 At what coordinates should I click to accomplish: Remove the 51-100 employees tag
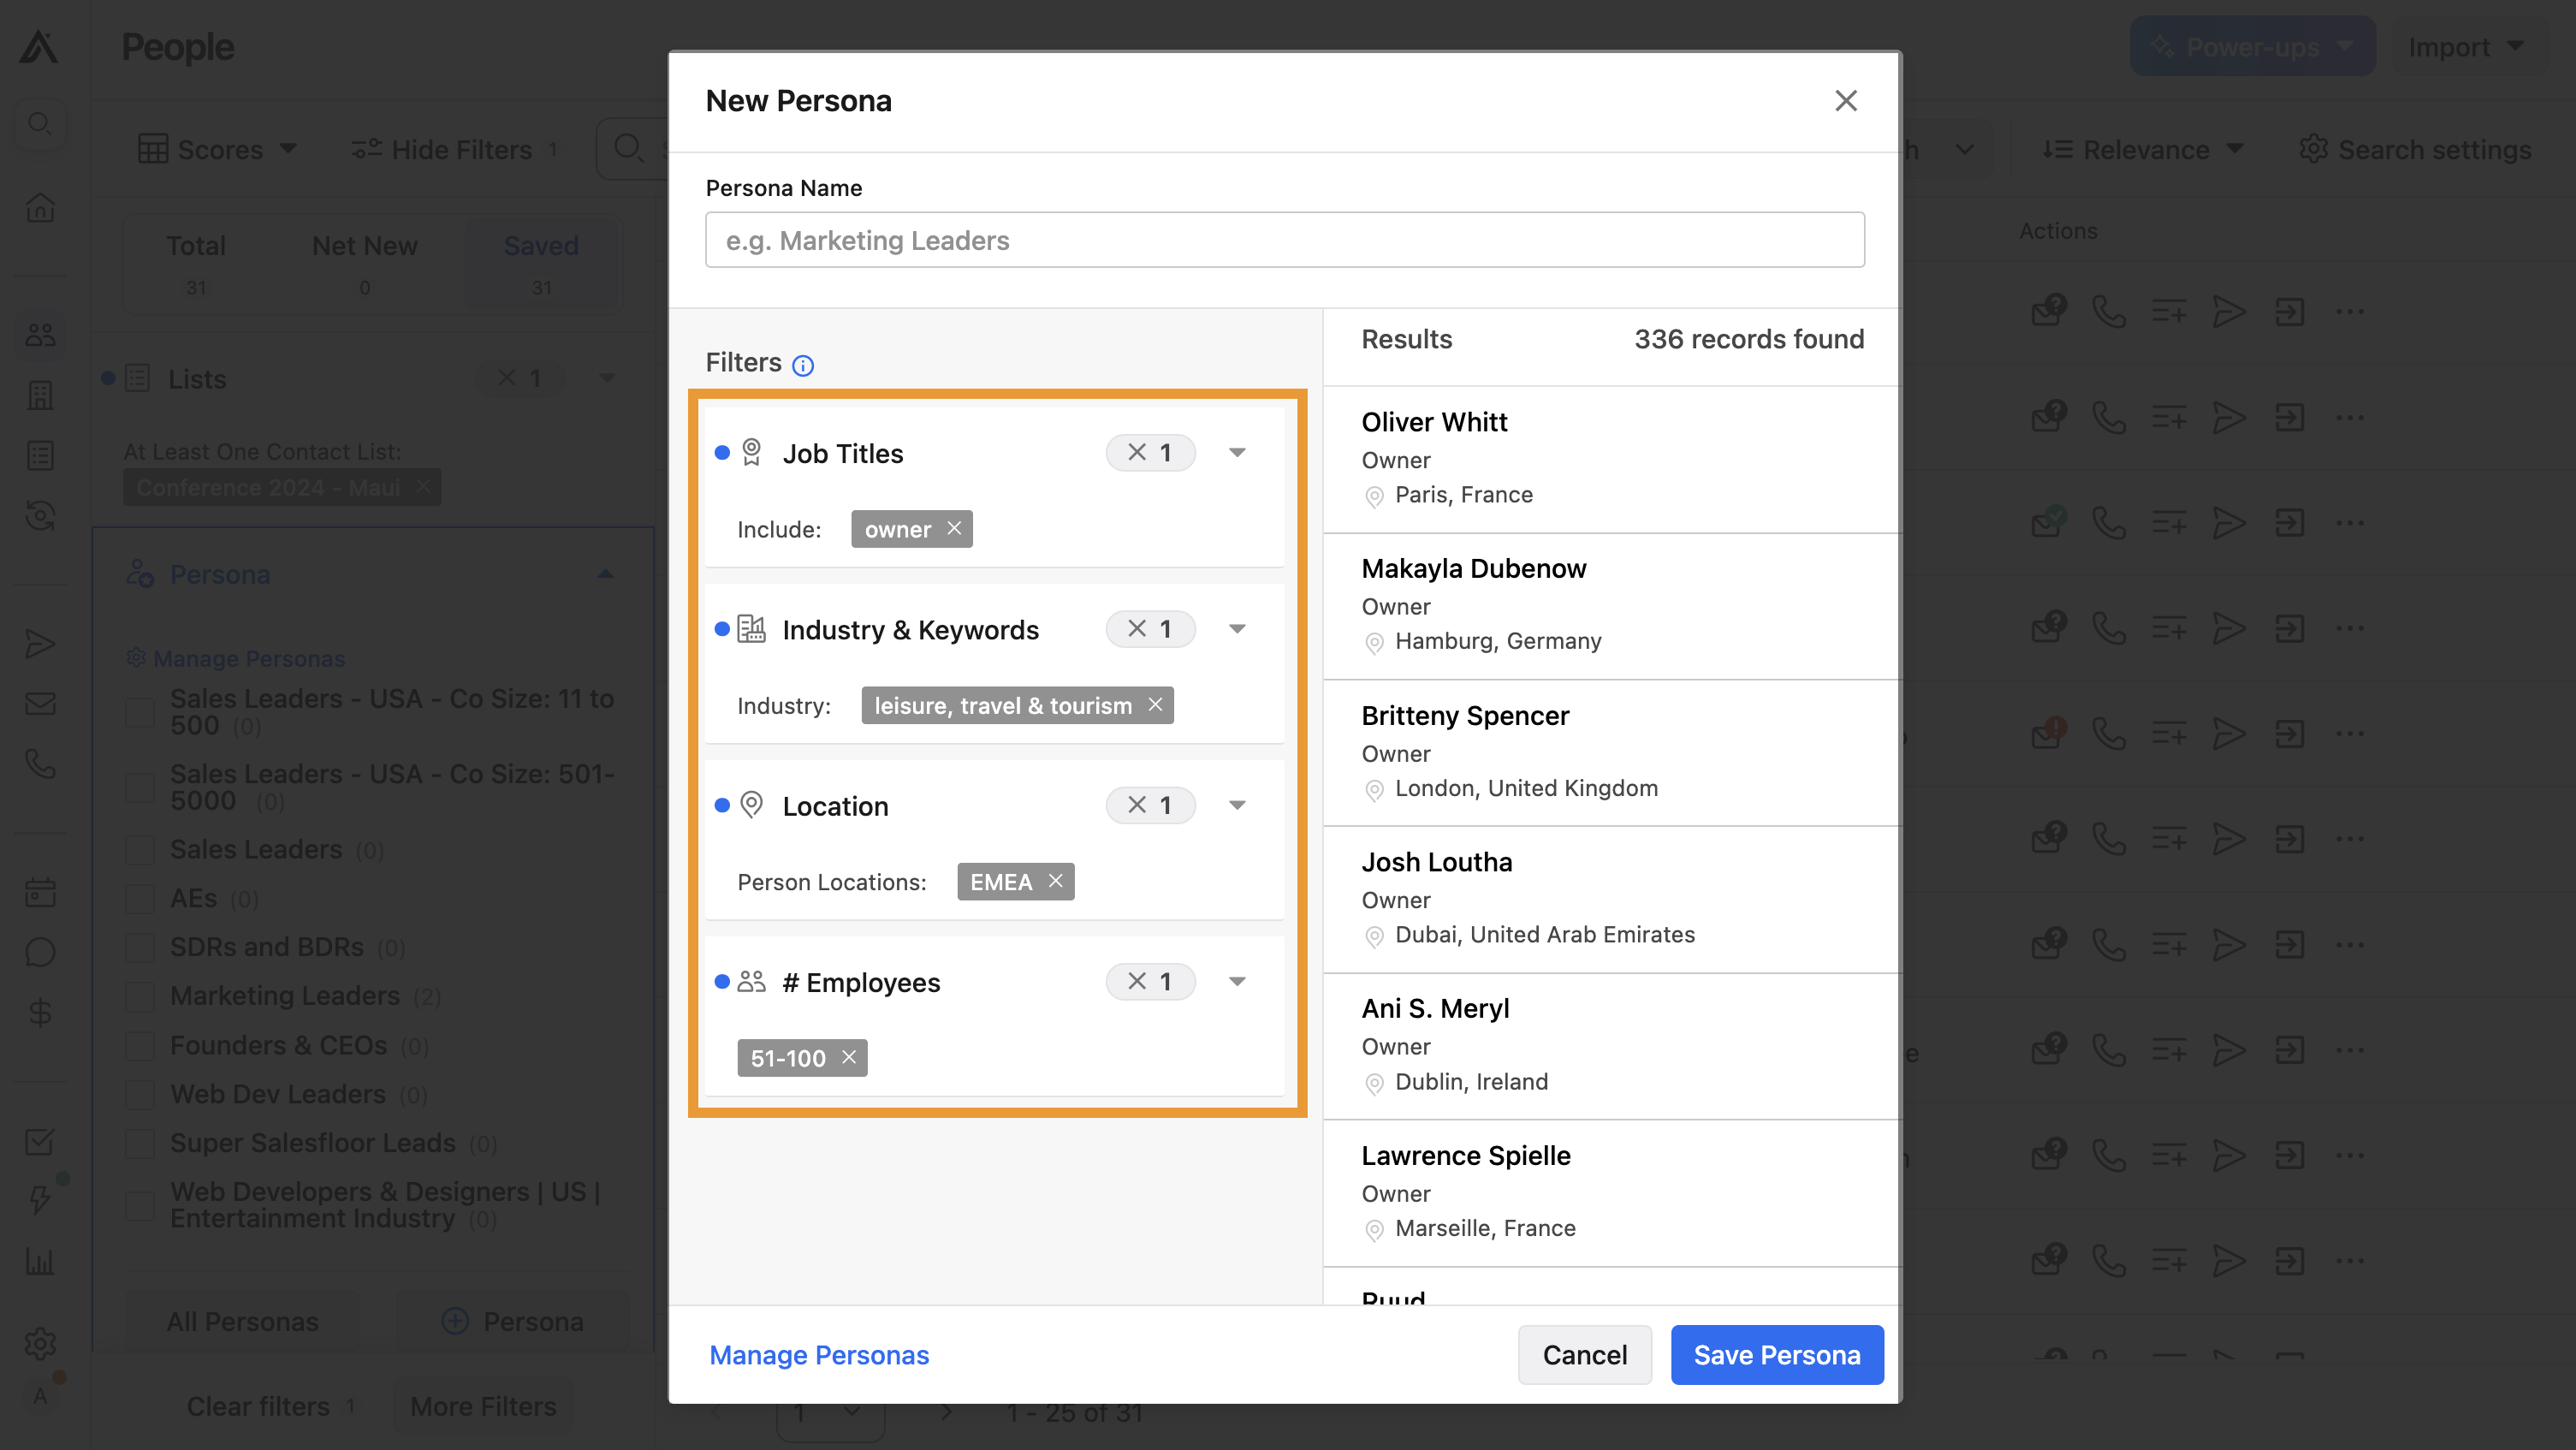click(x=848, y=1057)
